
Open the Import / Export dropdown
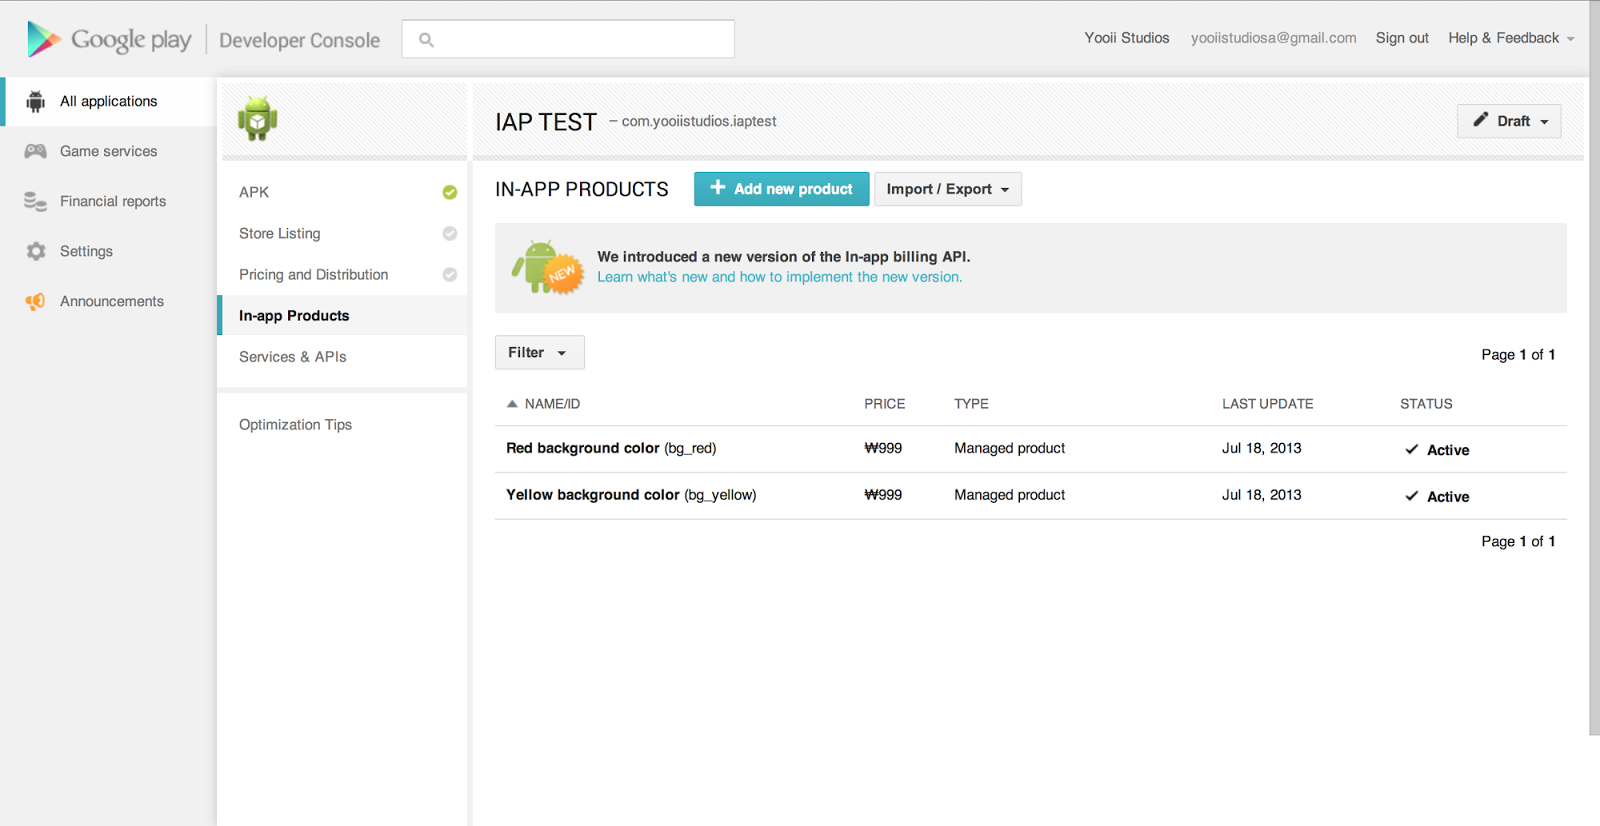coord(948,189)
